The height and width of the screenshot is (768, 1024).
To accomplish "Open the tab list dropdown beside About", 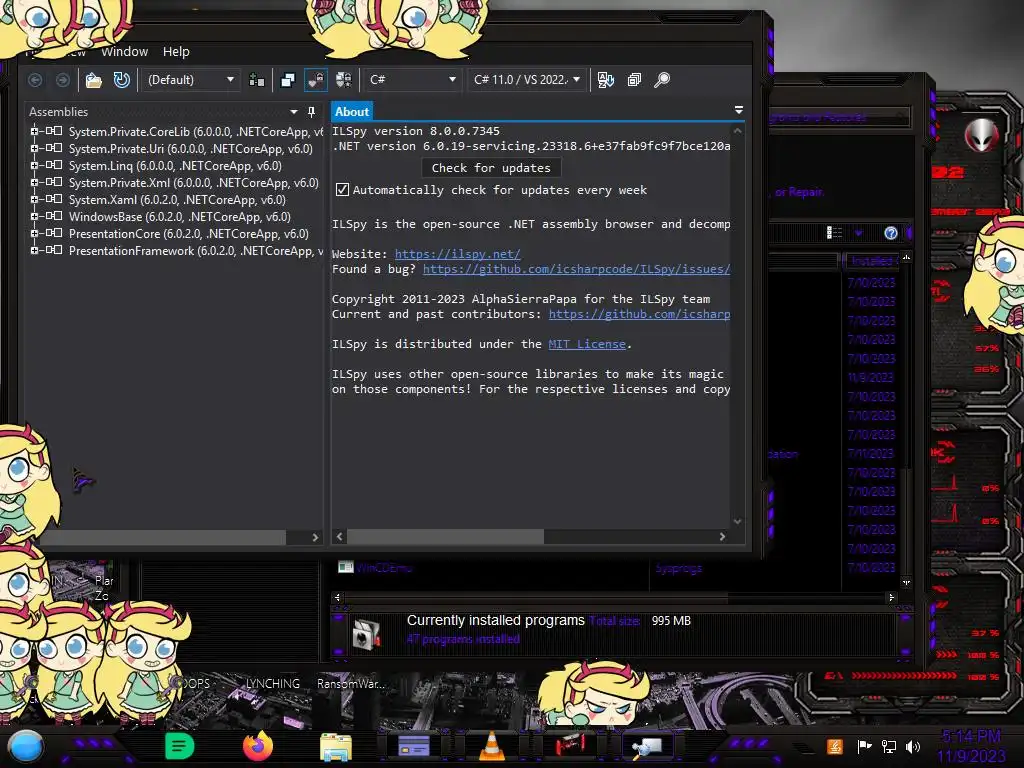I will (x=739, y=110).
